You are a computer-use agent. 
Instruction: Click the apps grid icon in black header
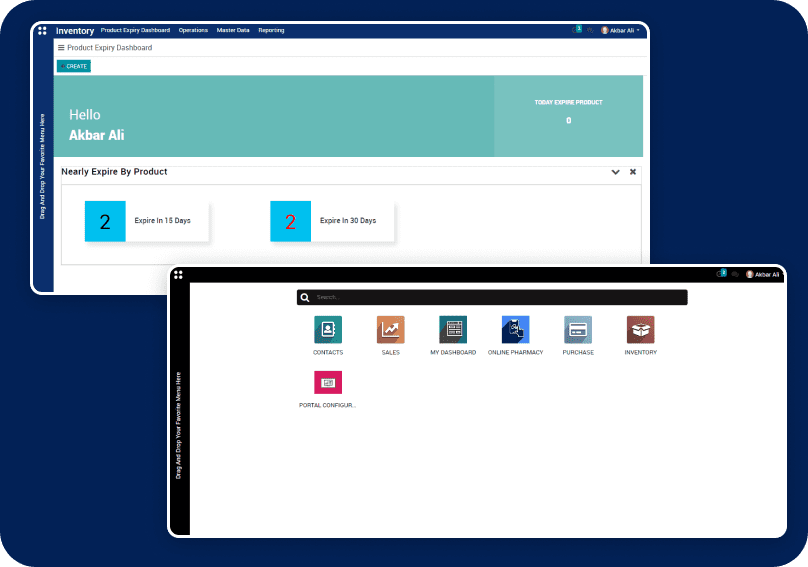coord(178,274)
